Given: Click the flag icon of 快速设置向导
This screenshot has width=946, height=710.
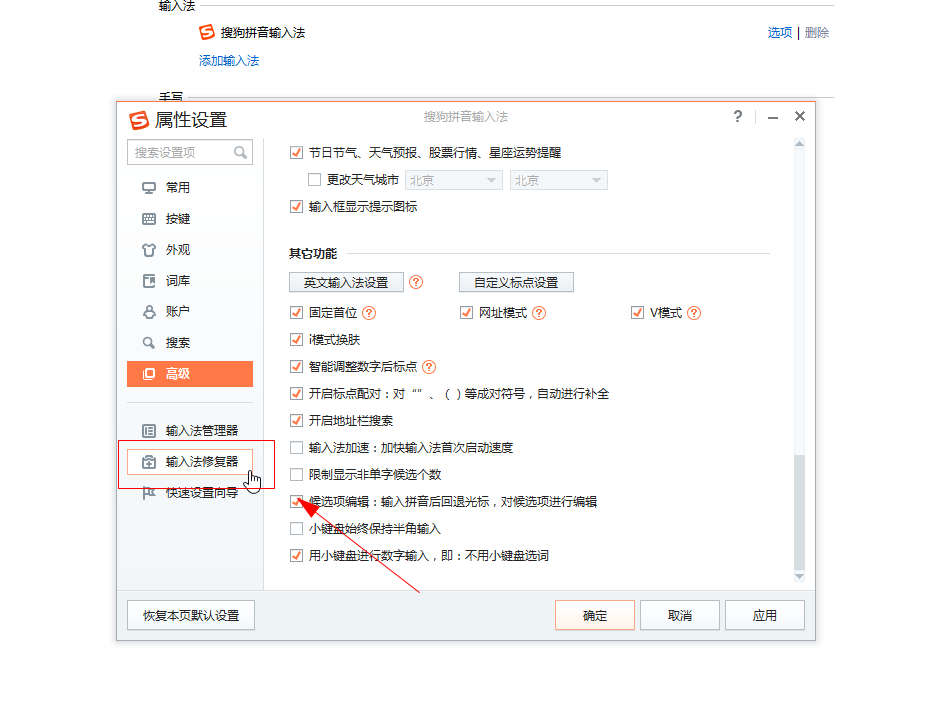Looking at the screenshot, I should pos(149,493).
